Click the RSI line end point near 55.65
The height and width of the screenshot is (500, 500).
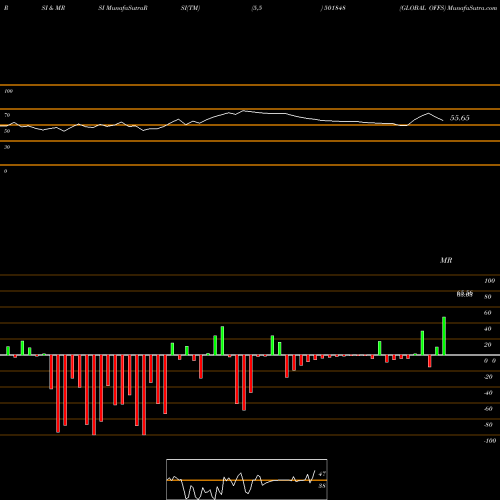[443, 120]
